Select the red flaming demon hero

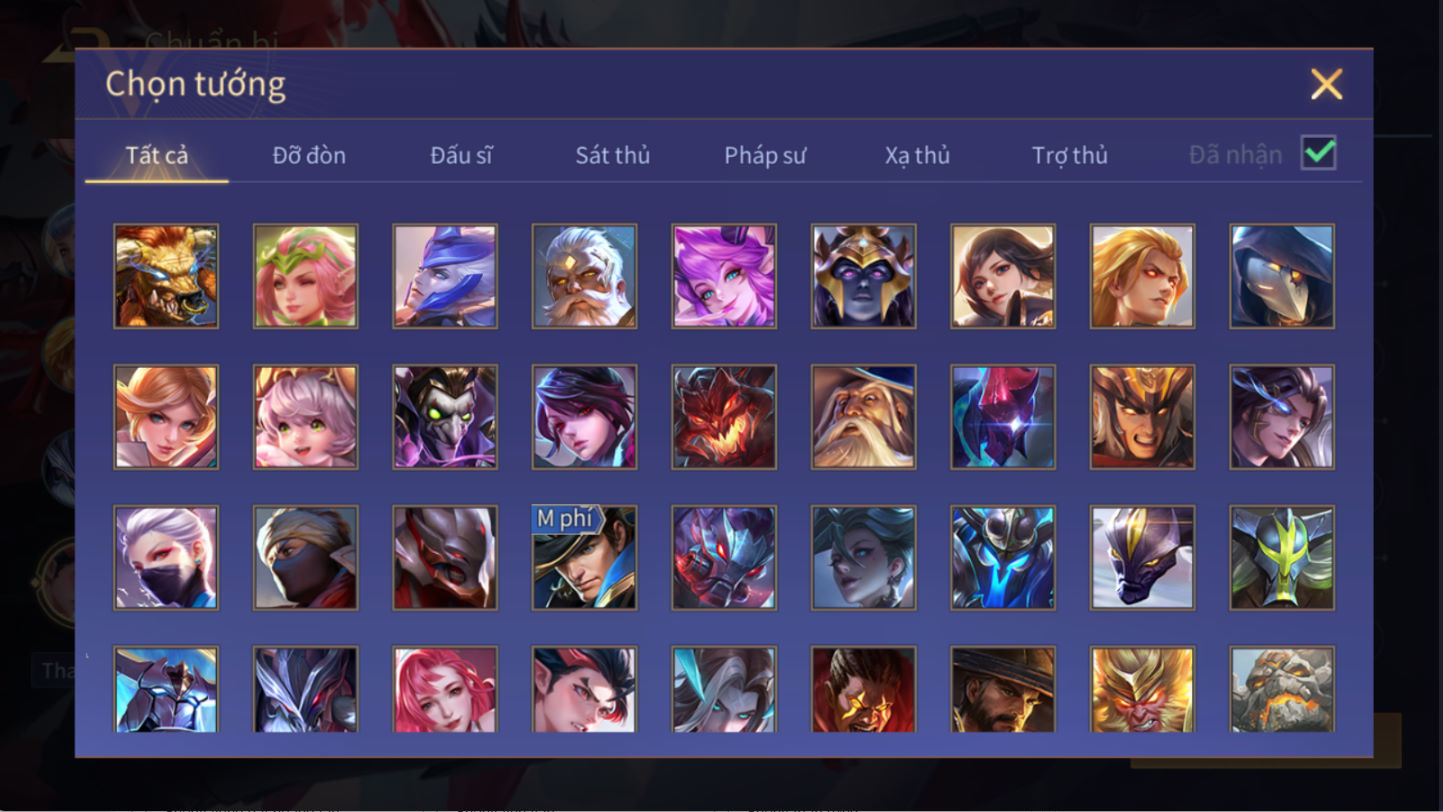tap(724, 417)
